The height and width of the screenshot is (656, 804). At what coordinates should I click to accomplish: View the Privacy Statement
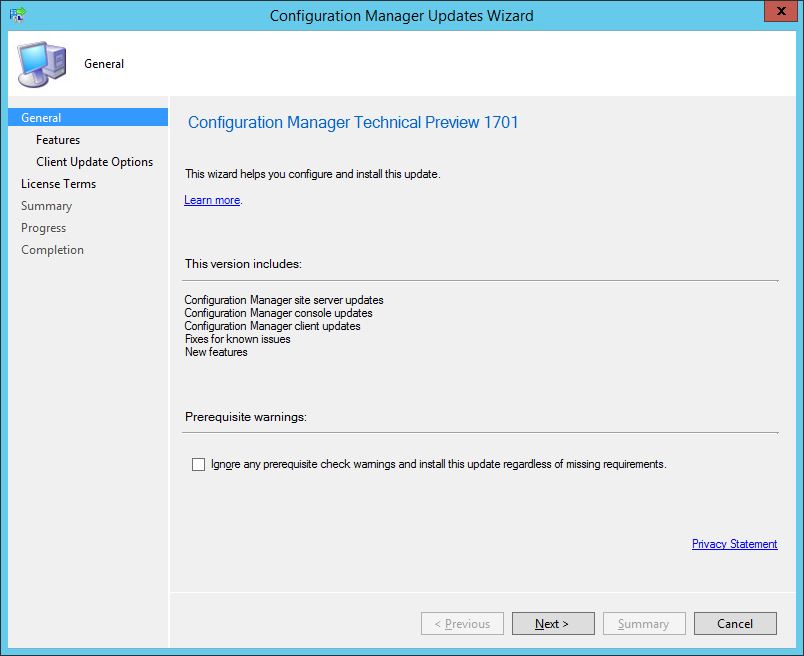pyautogui.click(x=734, y=544)
